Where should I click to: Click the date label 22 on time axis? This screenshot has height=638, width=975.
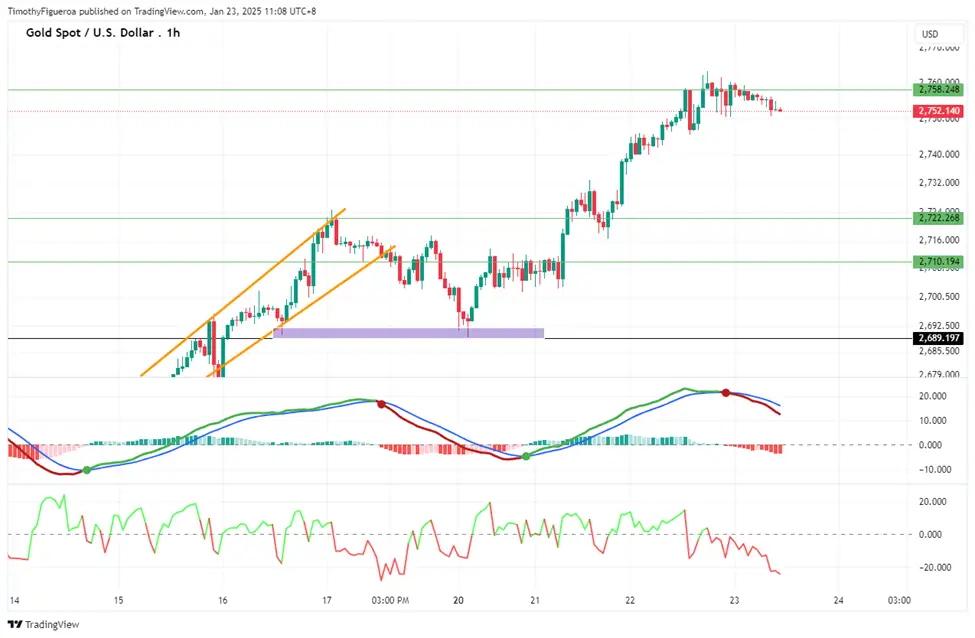pyautogui.click(x=630, y=601)
